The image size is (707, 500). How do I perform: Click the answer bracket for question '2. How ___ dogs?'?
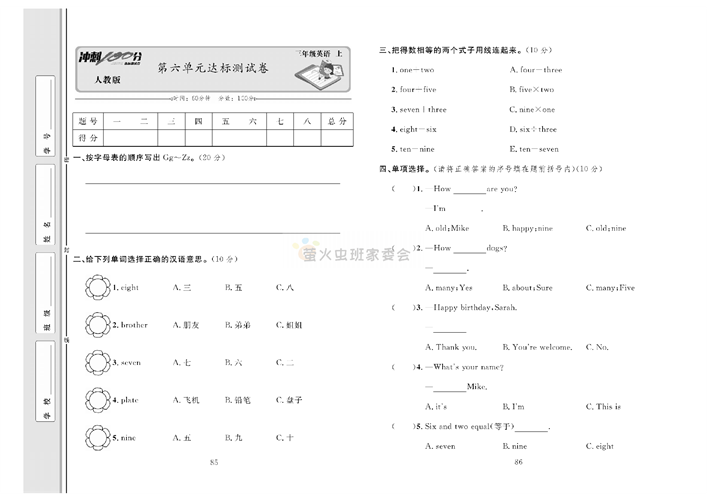(x=404, y=248)
